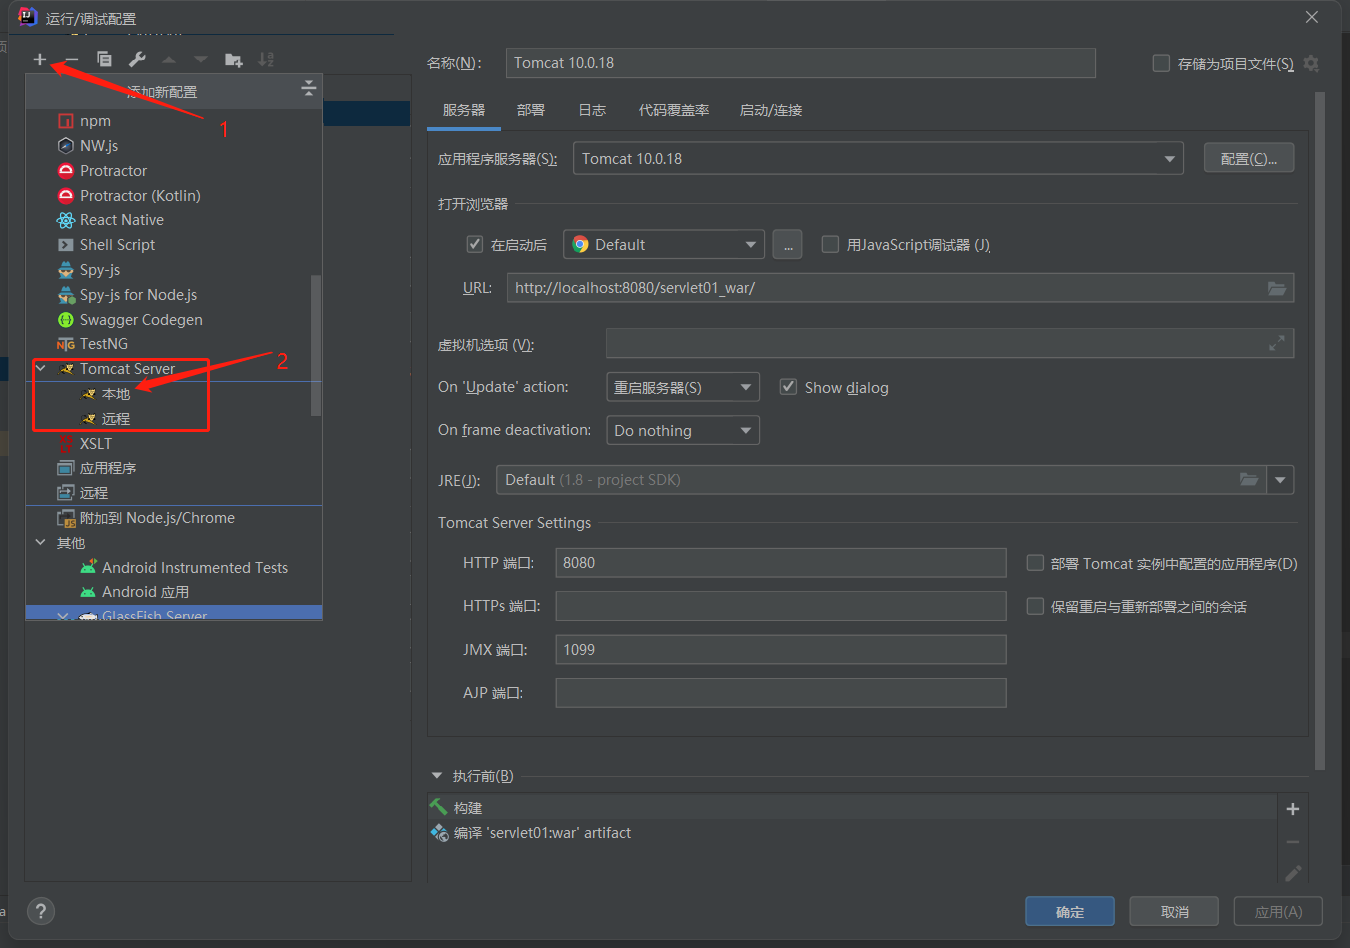Viewport: 1350px width, 948px height.
Task: Click the collapse icon in Add New Configuration header
Action: pyautogui.click(x=309, y=90)
